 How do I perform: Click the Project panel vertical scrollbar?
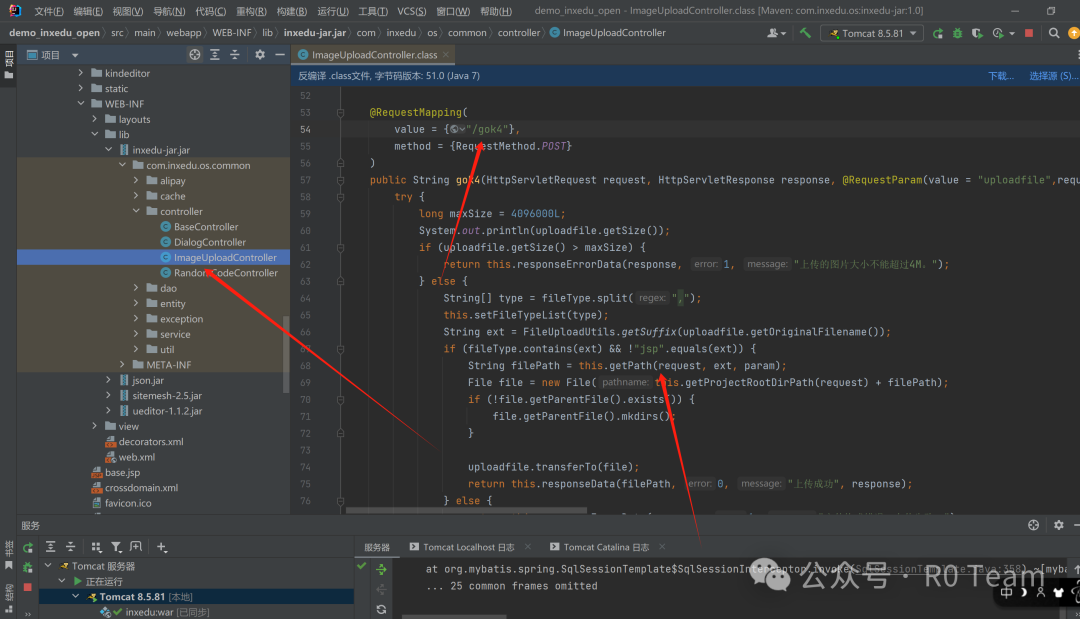pyautogui.click(x=286, y=354)
